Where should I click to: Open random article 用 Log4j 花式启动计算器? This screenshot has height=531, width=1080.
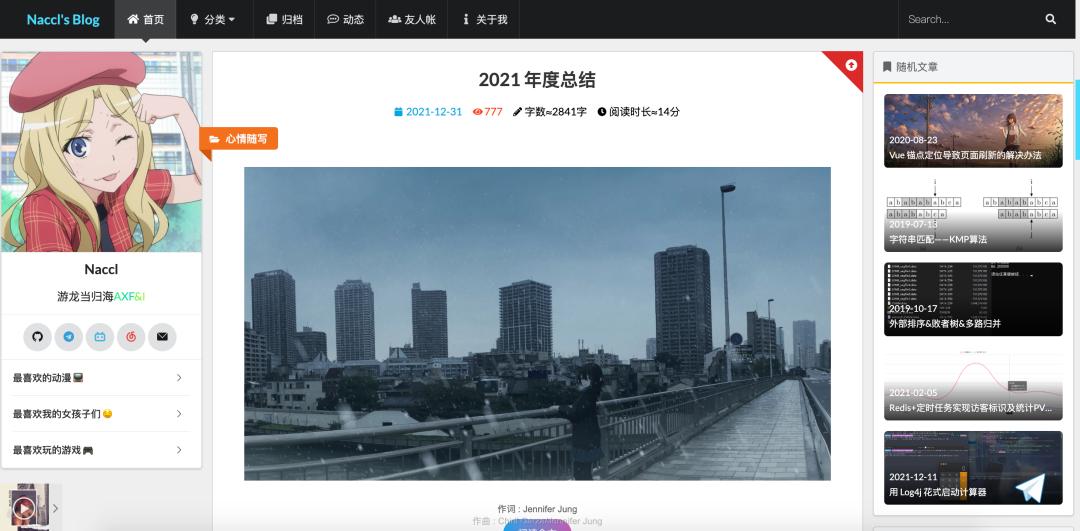tap(973, 468)
